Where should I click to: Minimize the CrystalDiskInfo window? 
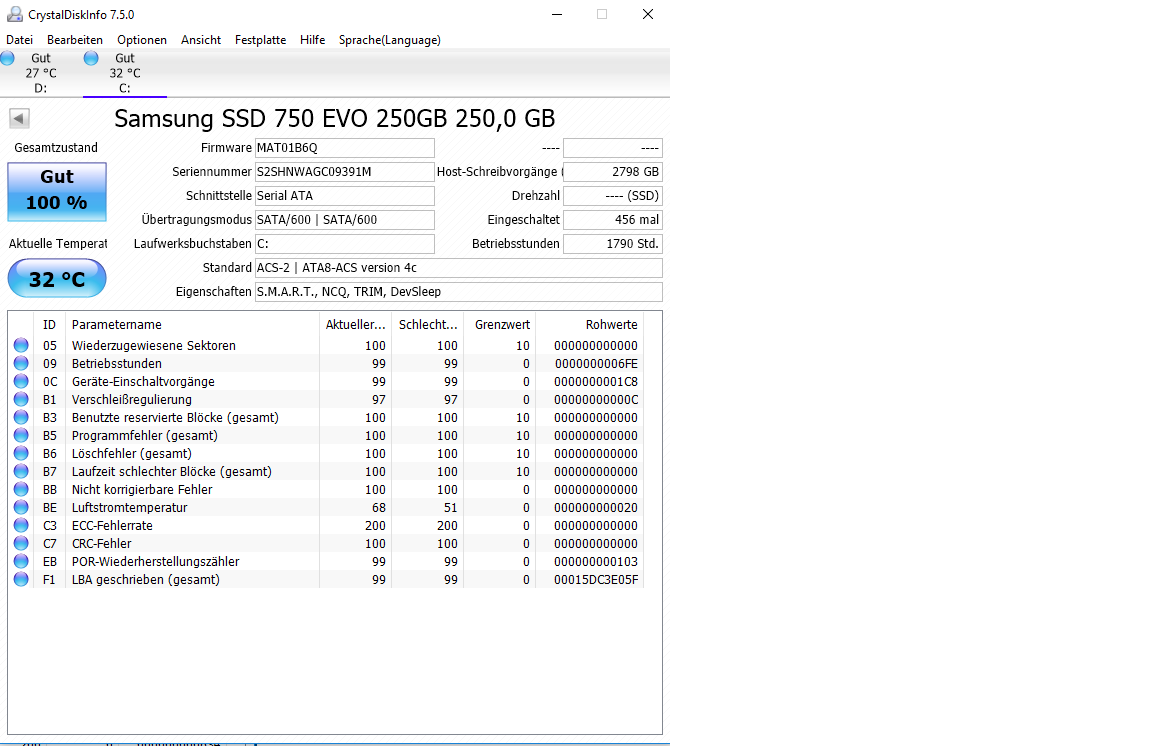coord(557,14)
